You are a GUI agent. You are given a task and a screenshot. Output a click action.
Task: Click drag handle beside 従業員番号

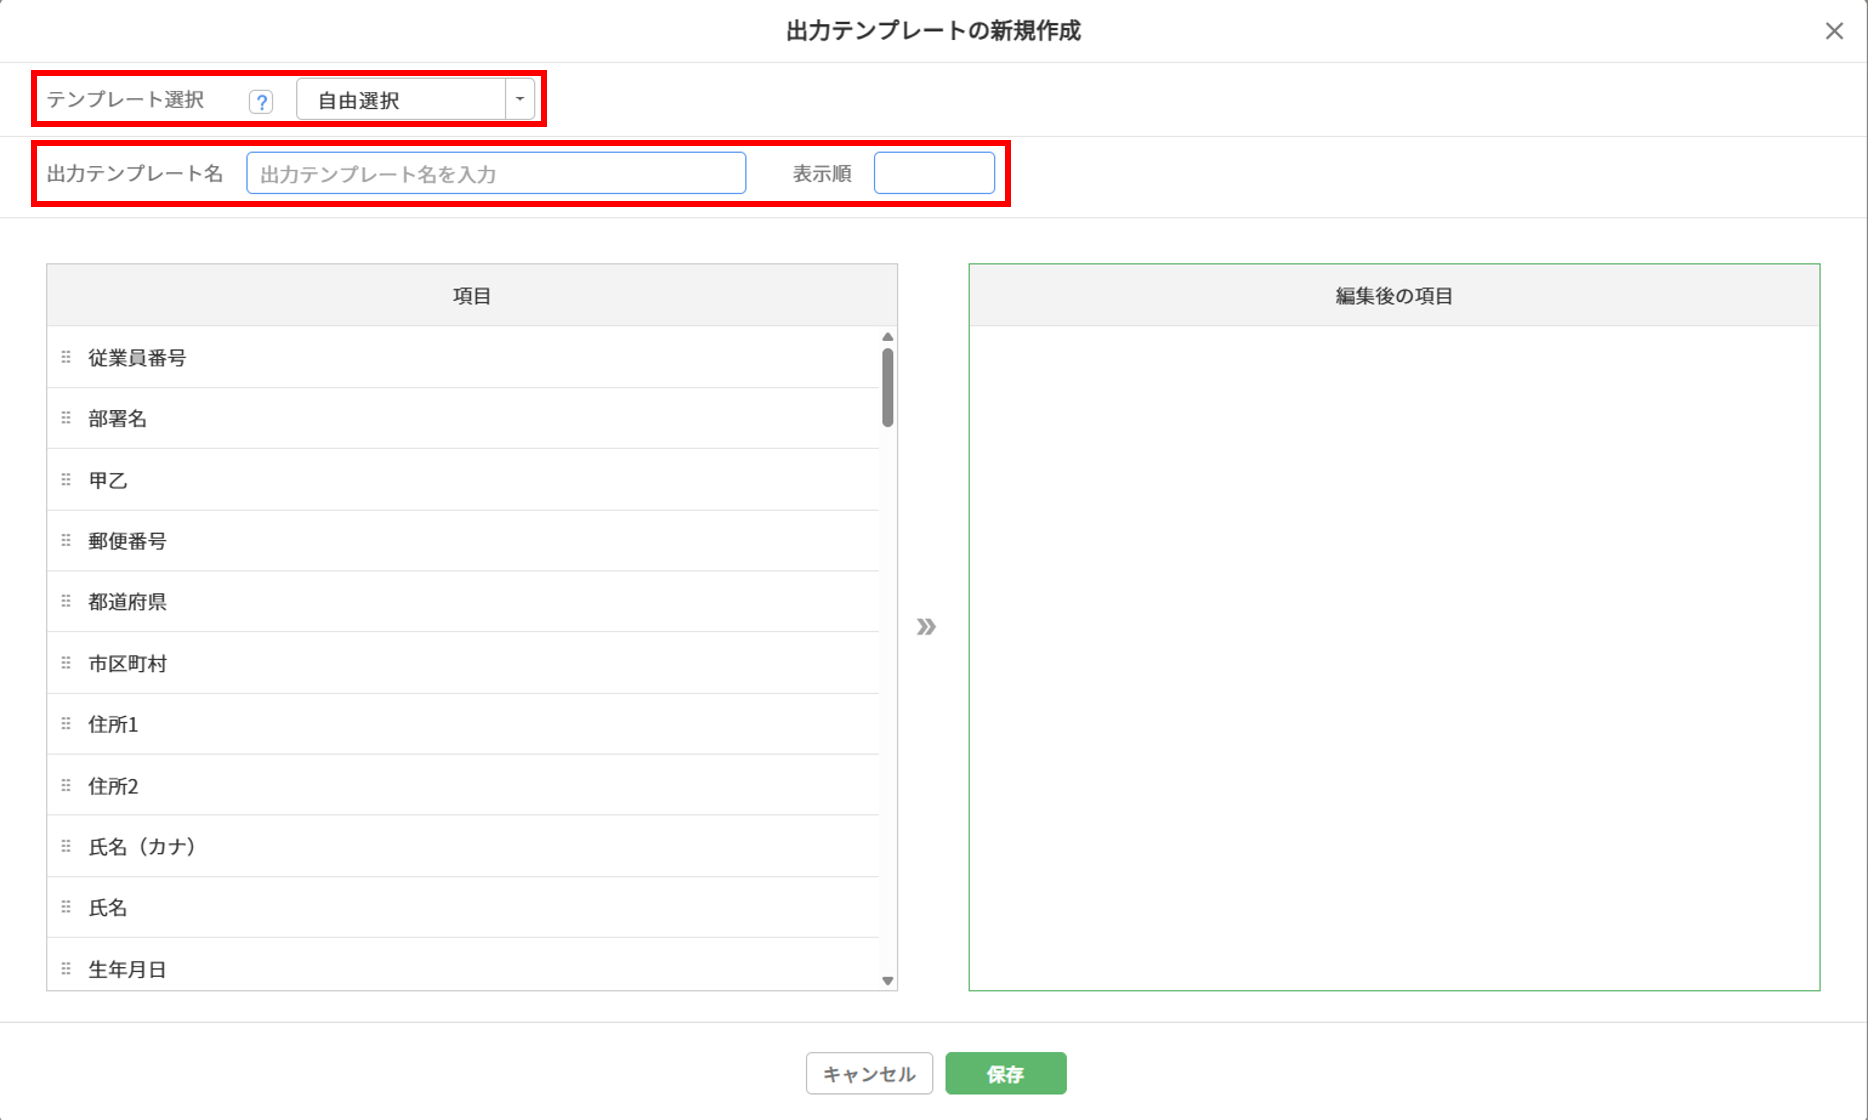(x=66, y=357)
